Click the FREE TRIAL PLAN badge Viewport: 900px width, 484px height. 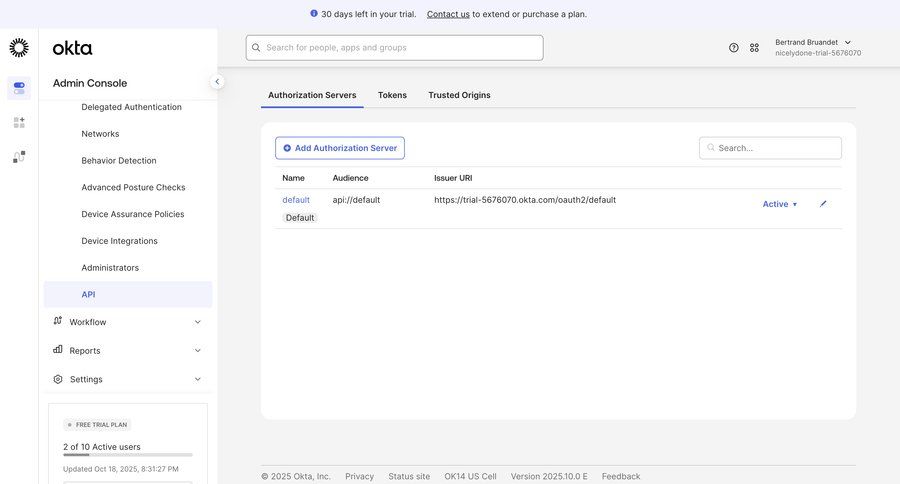tap(97, 425)
